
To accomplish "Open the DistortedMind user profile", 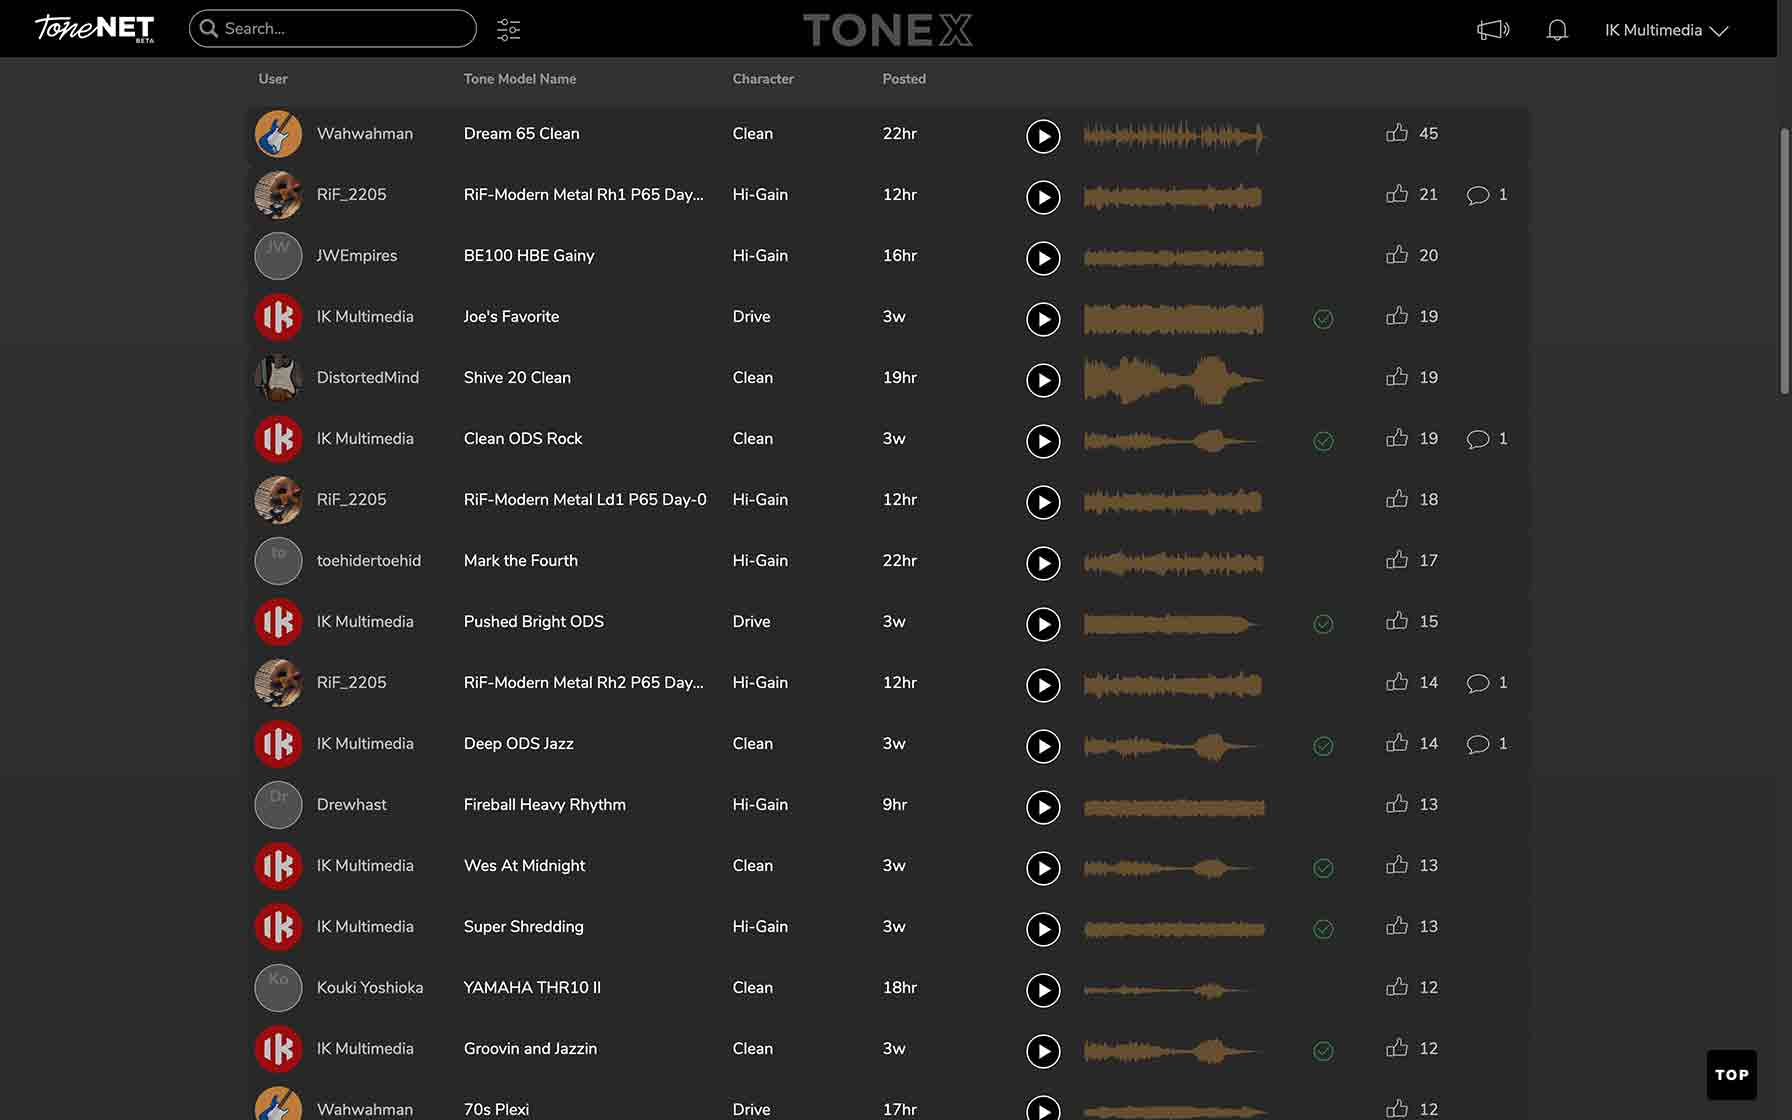I will (368, 378).
